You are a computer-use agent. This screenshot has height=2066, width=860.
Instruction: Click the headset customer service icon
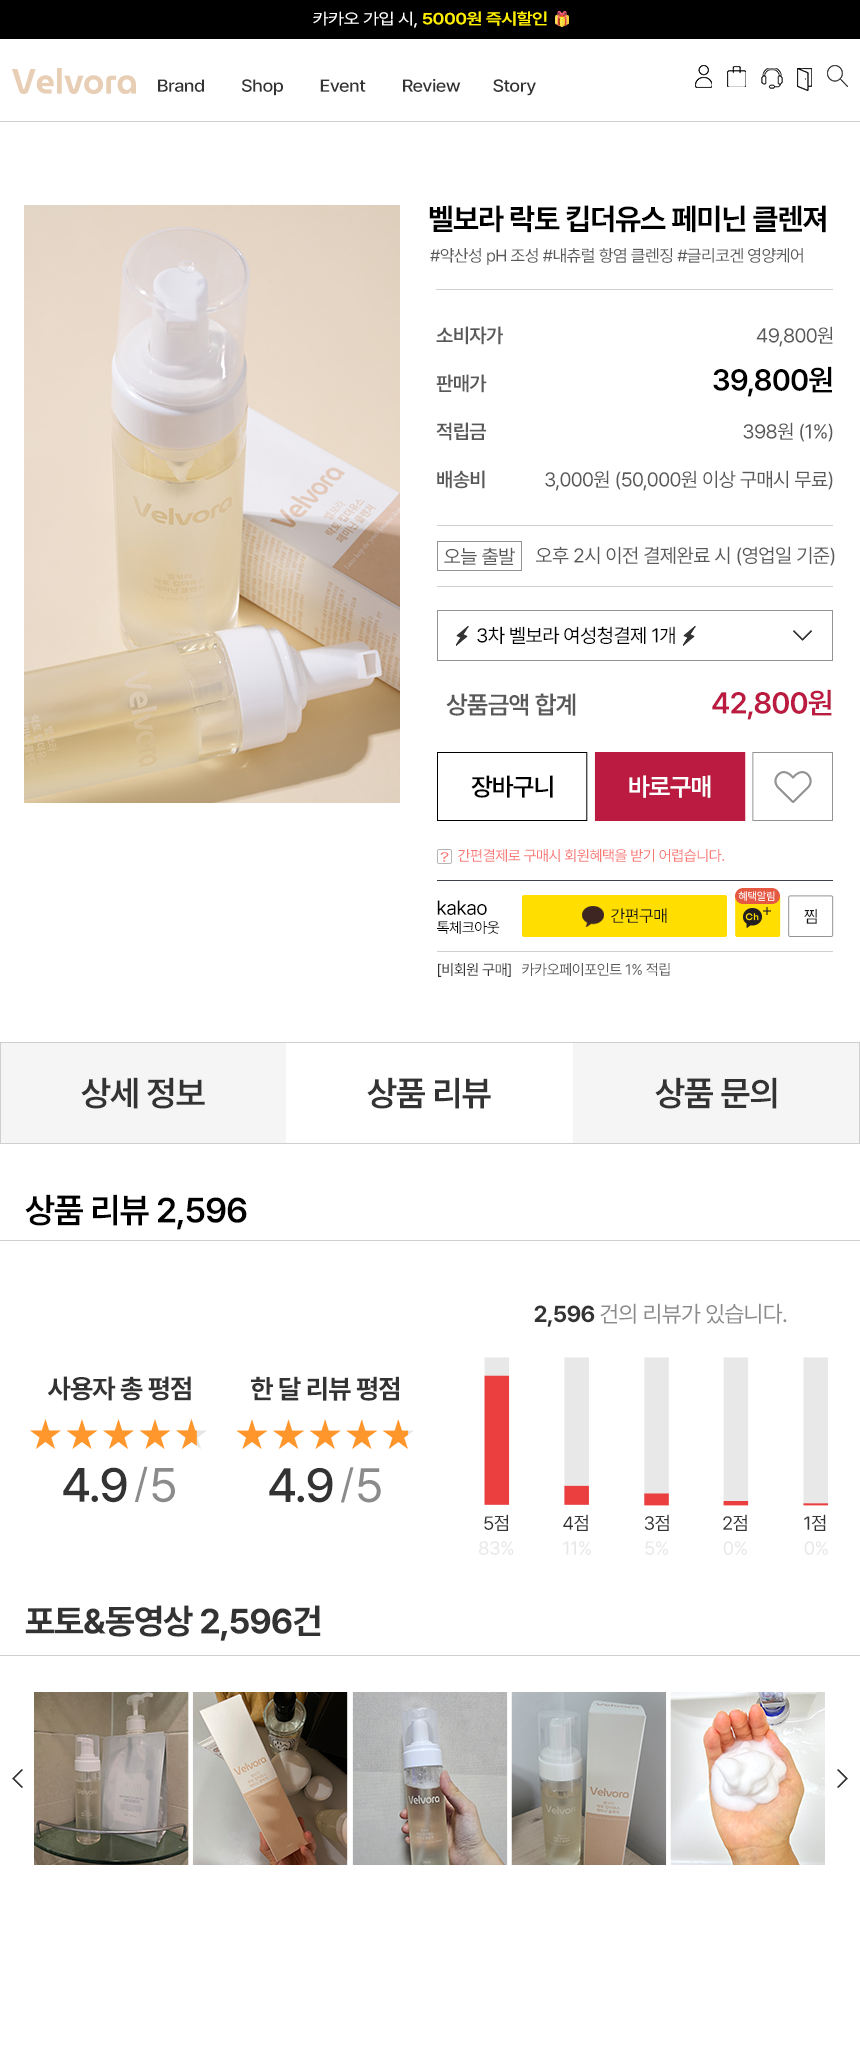click(x=771, y=77)
